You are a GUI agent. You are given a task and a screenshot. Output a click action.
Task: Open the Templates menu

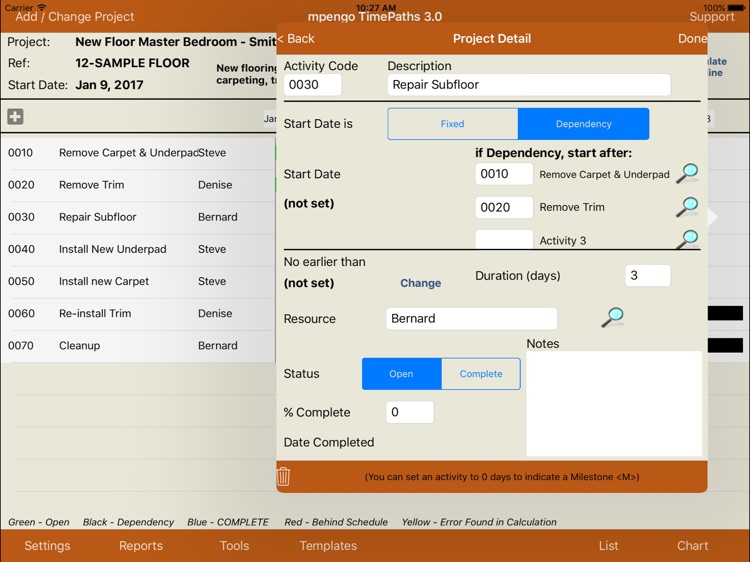[x=328, y=546]
